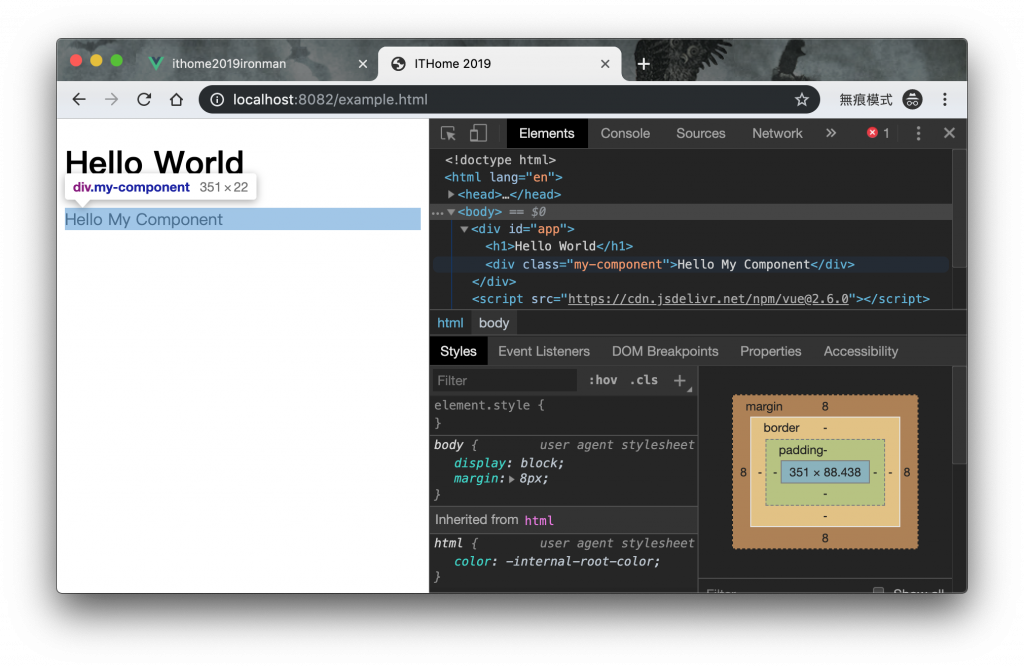Switch to the Elements panel
This screenshot has width=1024, height=668.
click(547, 133)
